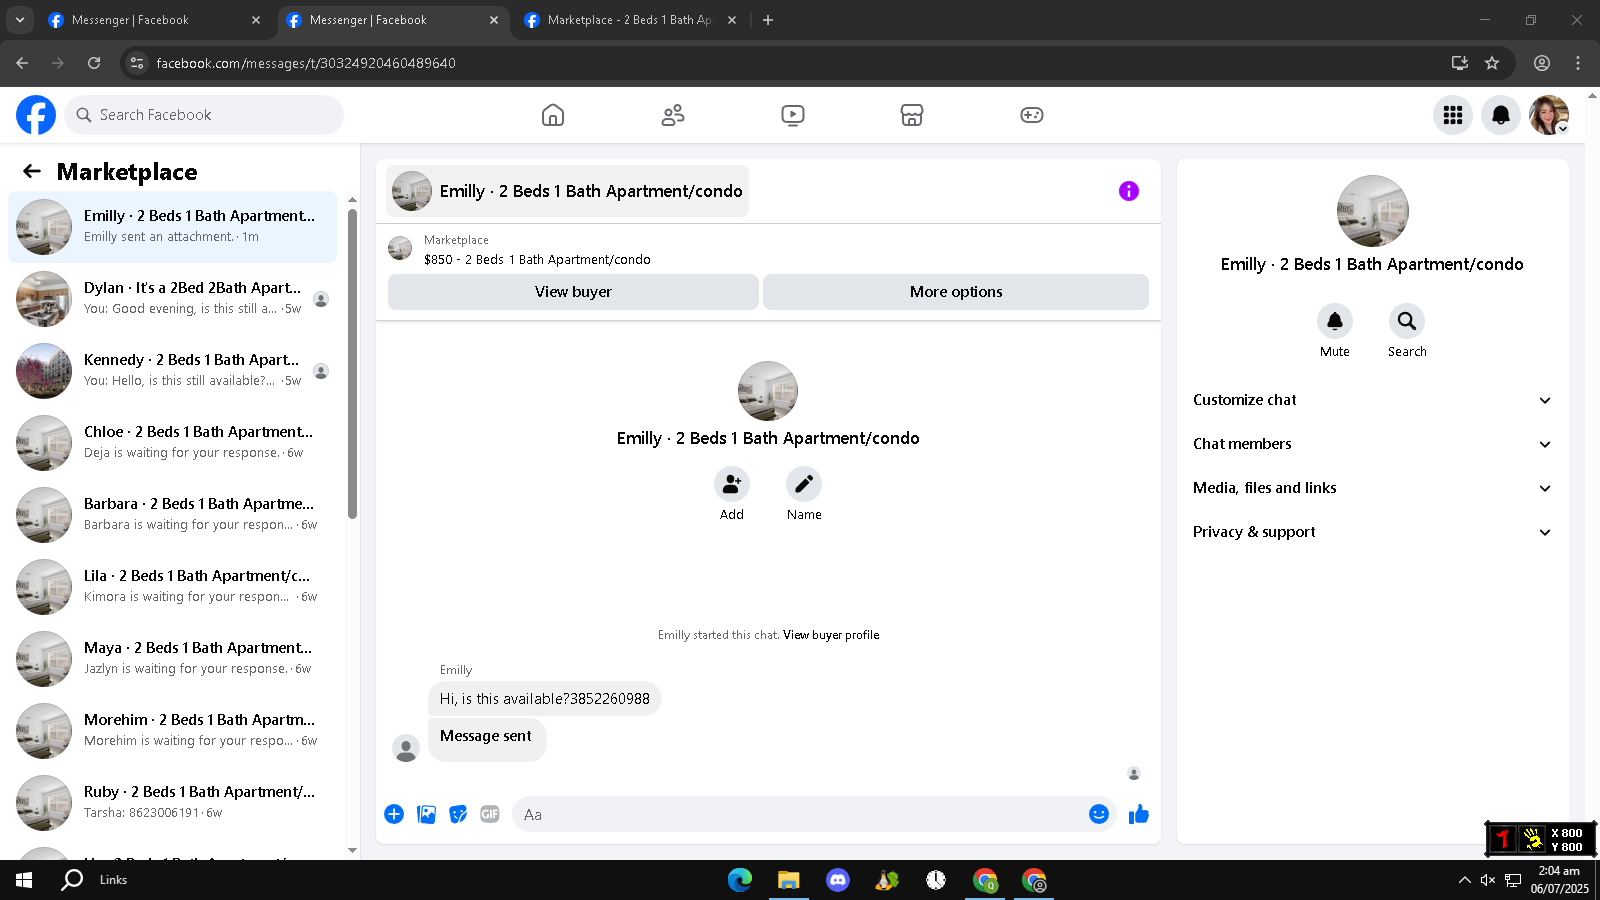Open Emilly 2 Beds 1 Bath conversation
Image resolution: width=1600 pixels, height=900 pixels.
click(x=172, y=227)
